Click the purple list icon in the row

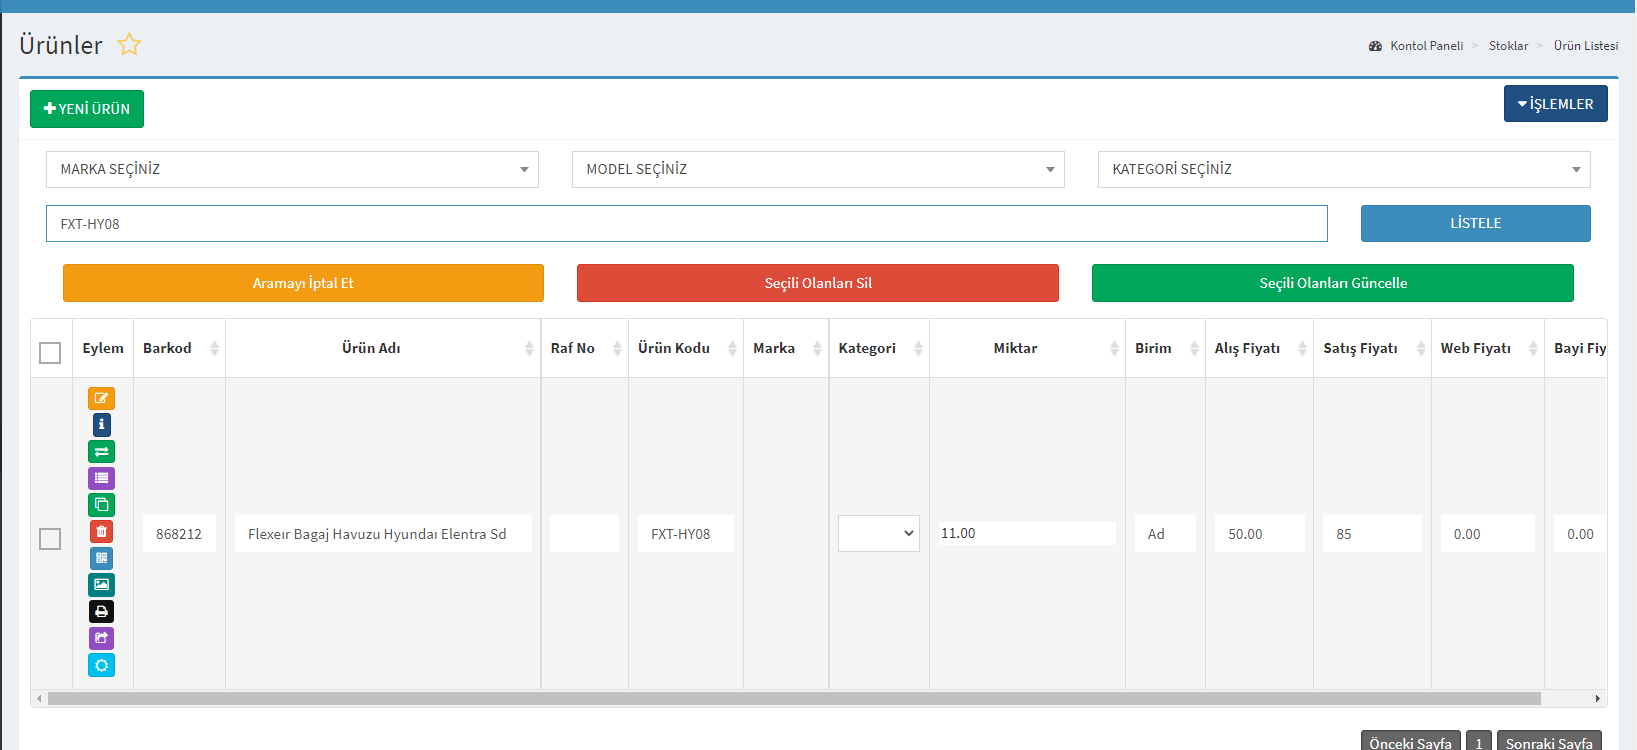point(101,478)
